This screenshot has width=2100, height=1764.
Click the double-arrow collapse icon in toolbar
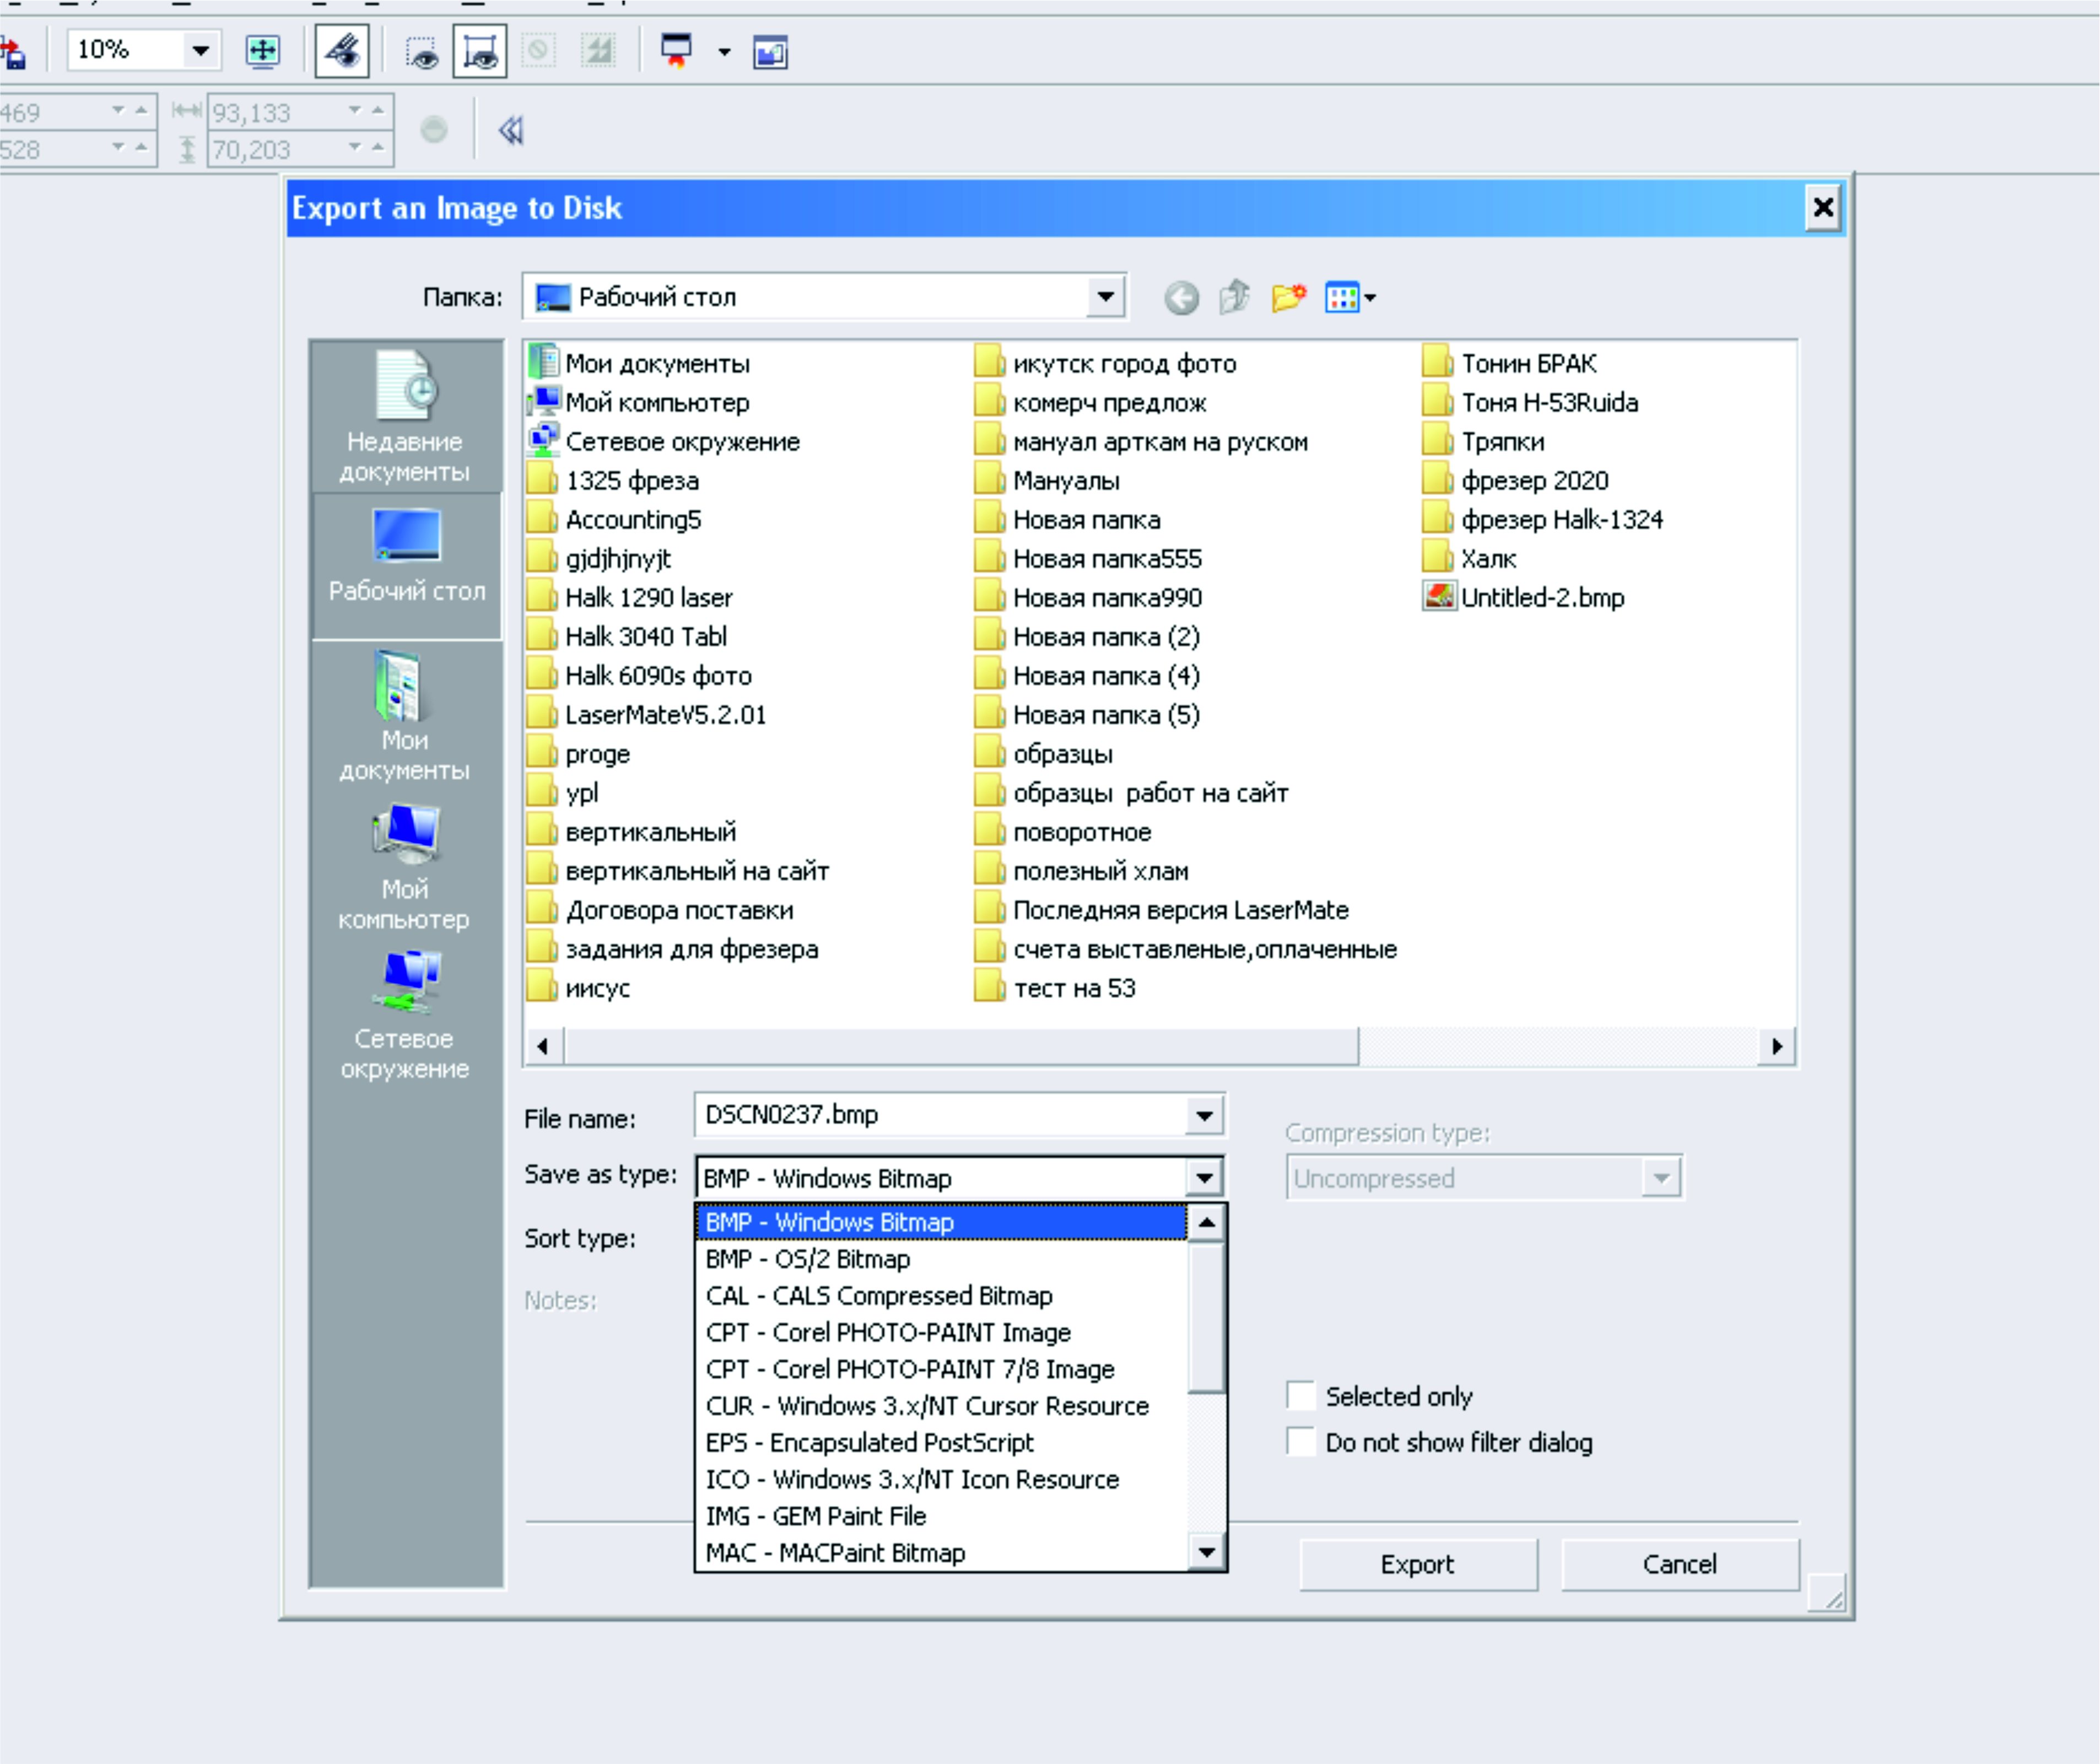pyautogui.click(x=511, y=131)
